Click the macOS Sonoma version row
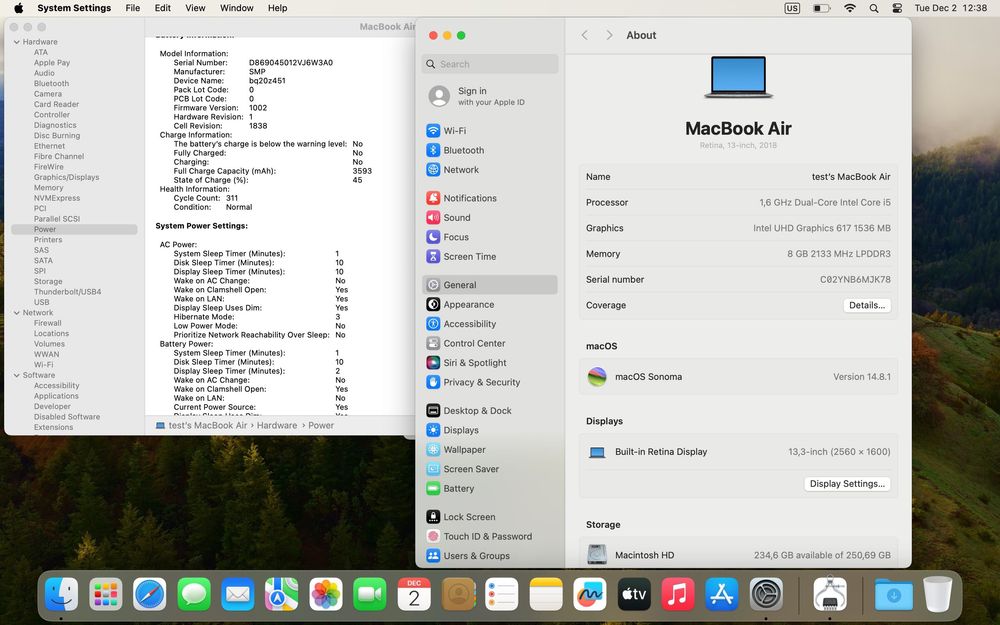 point(739,377)
